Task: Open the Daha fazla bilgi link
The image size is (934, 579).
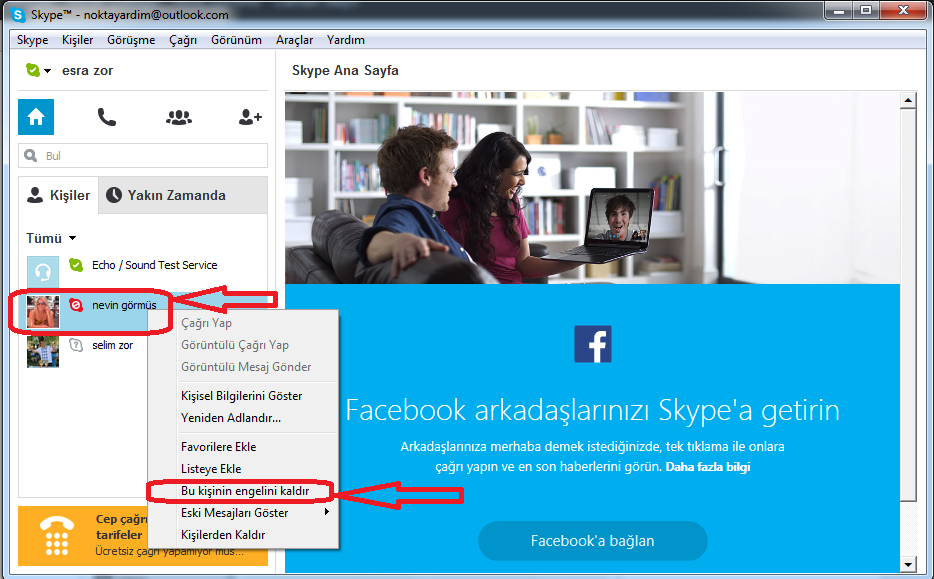Action: point(708,467)
